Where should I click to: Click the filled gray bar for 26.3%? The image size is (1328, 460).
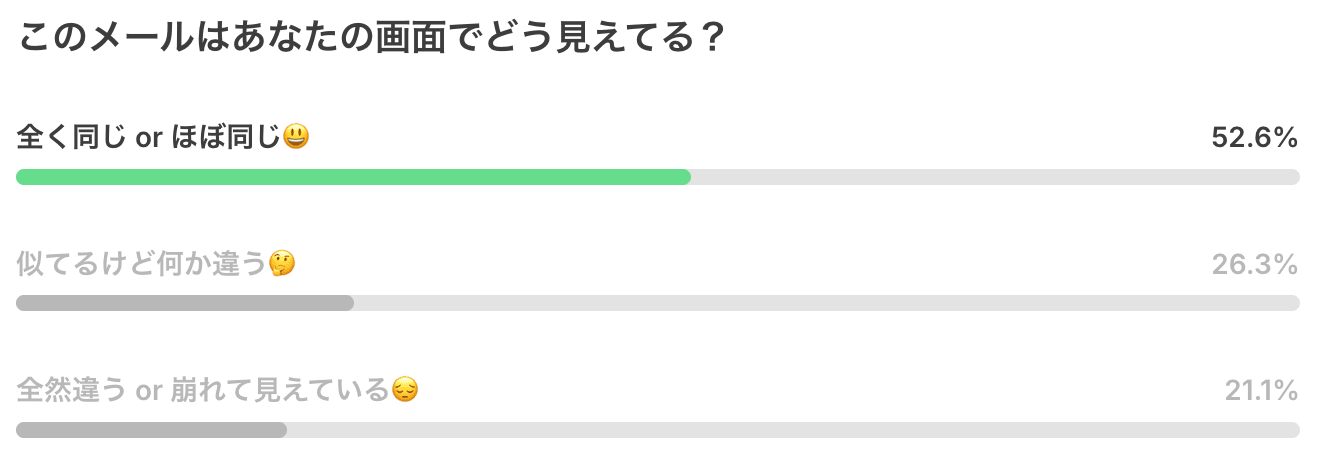185,303
